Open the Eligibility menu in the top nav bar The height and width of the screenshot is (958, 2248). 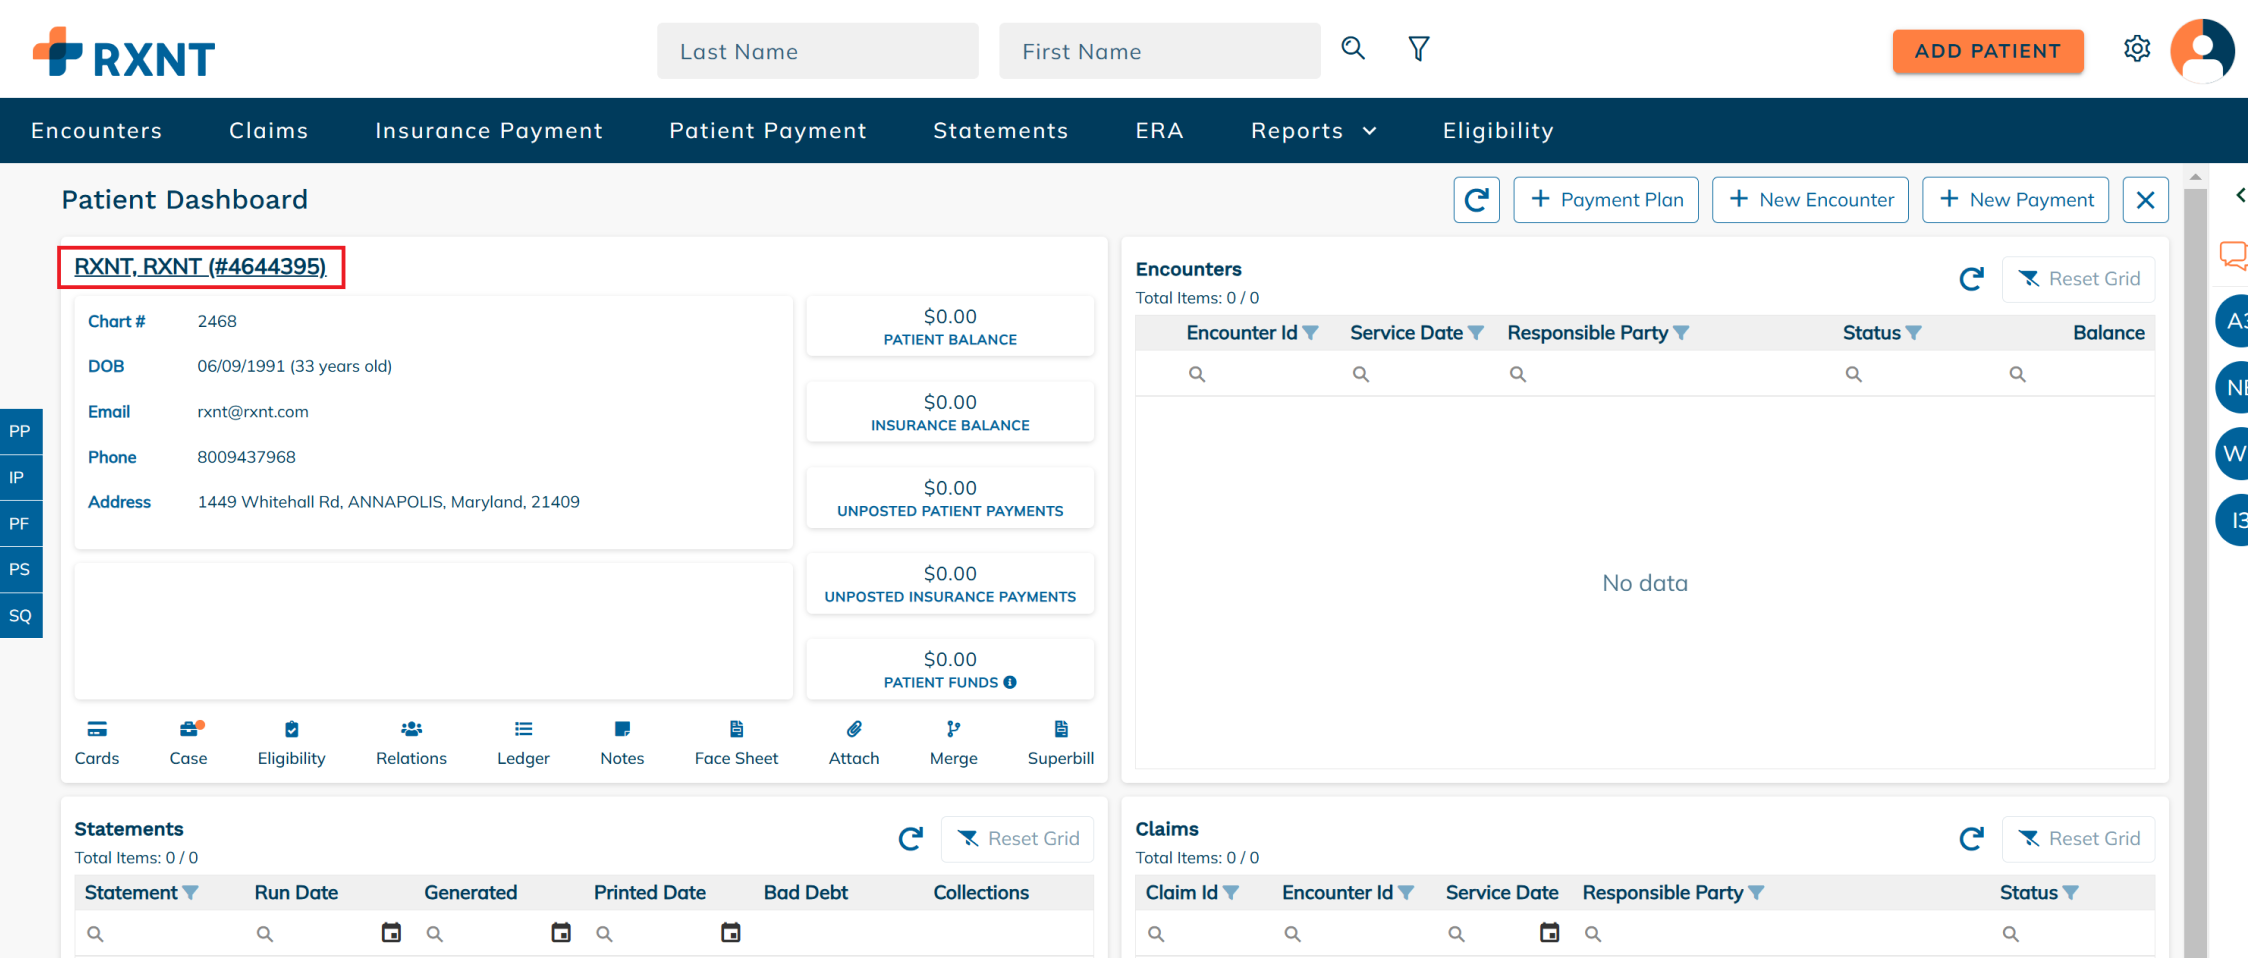(1498, 131)
